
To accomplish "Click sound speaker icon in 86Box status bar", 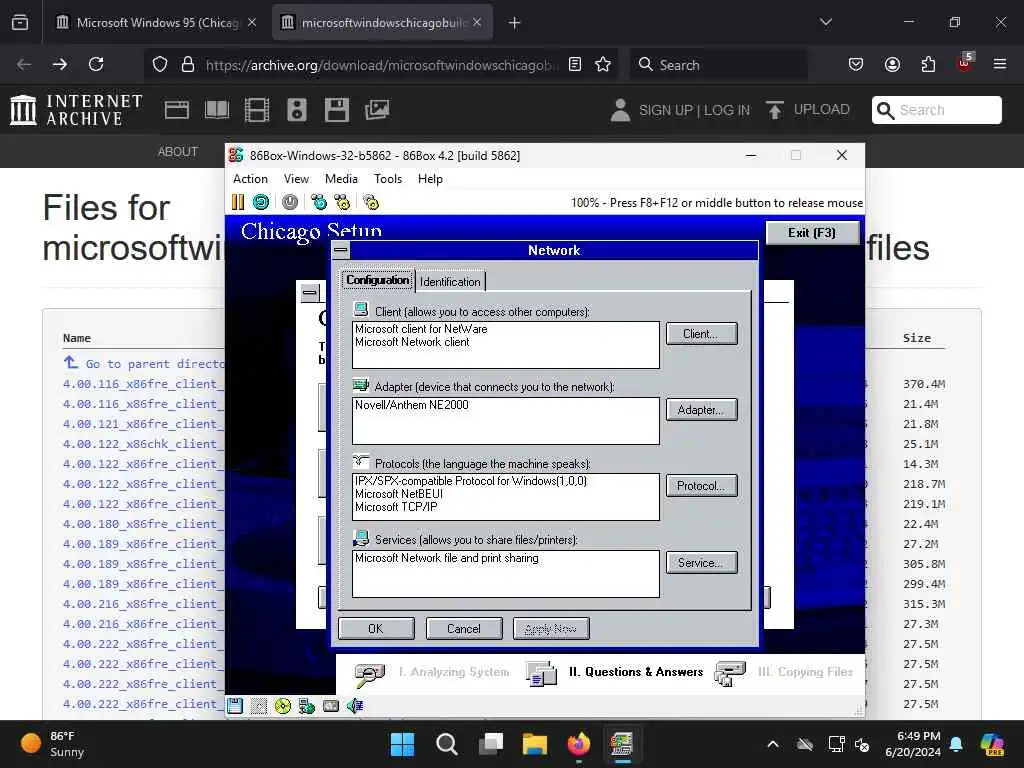I will coord(355,706).
